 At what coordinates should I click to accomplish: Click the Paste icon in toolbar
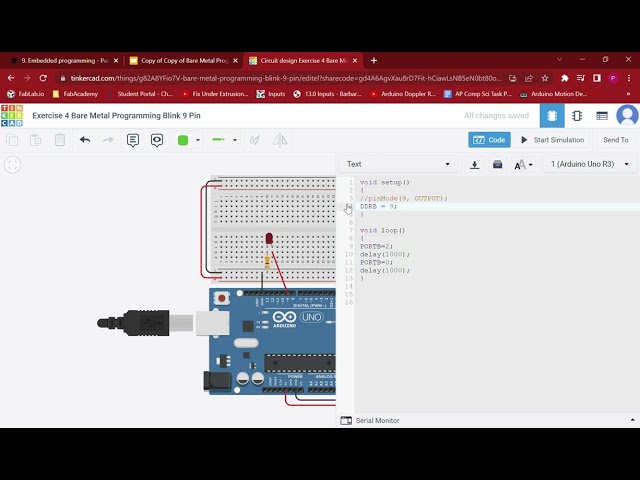click(36, 140)
